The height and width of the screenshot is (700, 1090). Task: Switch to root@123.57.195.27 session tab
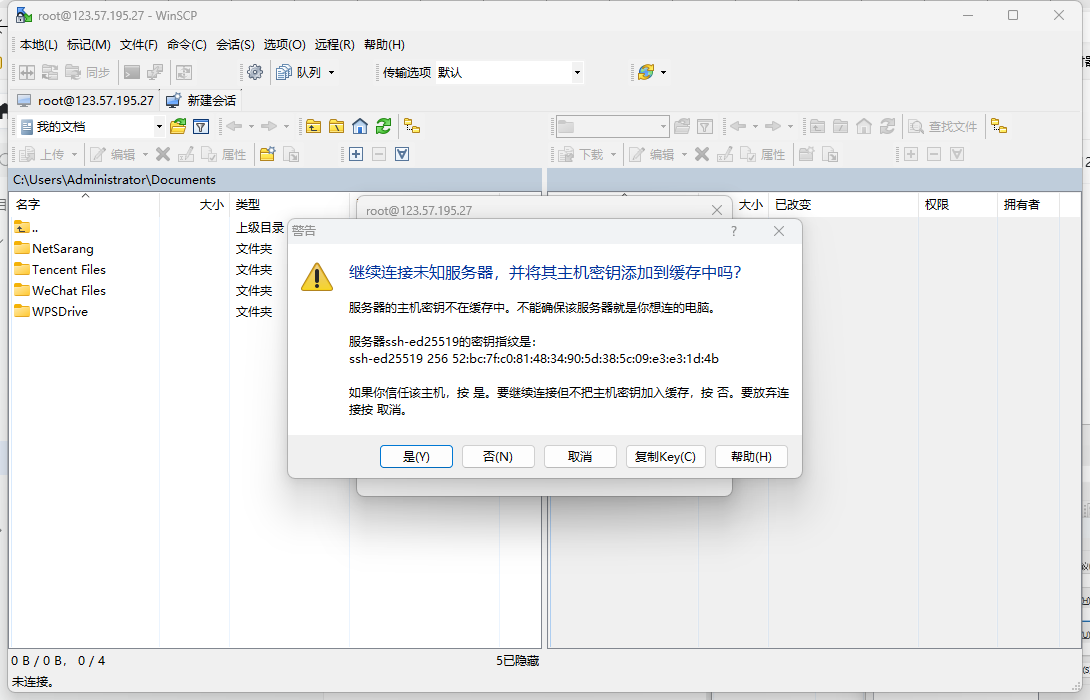pyautogui.click(x=86, y=100)
